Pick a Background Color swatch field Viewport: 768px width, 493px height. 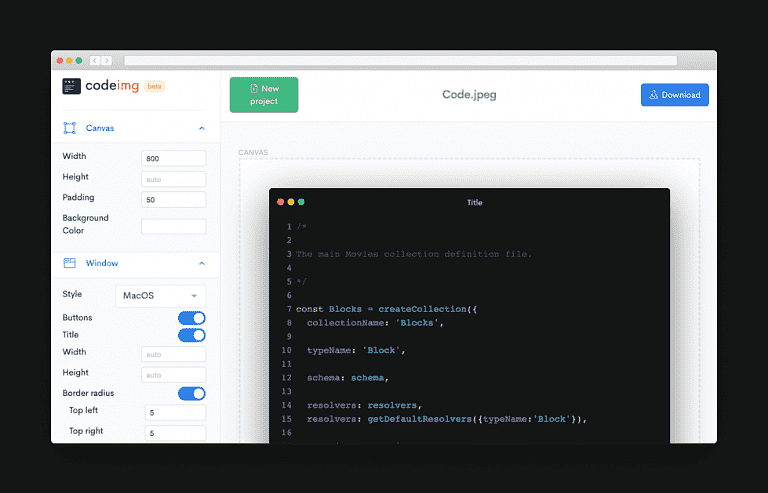pyautogui.click(x=173, y=226)
